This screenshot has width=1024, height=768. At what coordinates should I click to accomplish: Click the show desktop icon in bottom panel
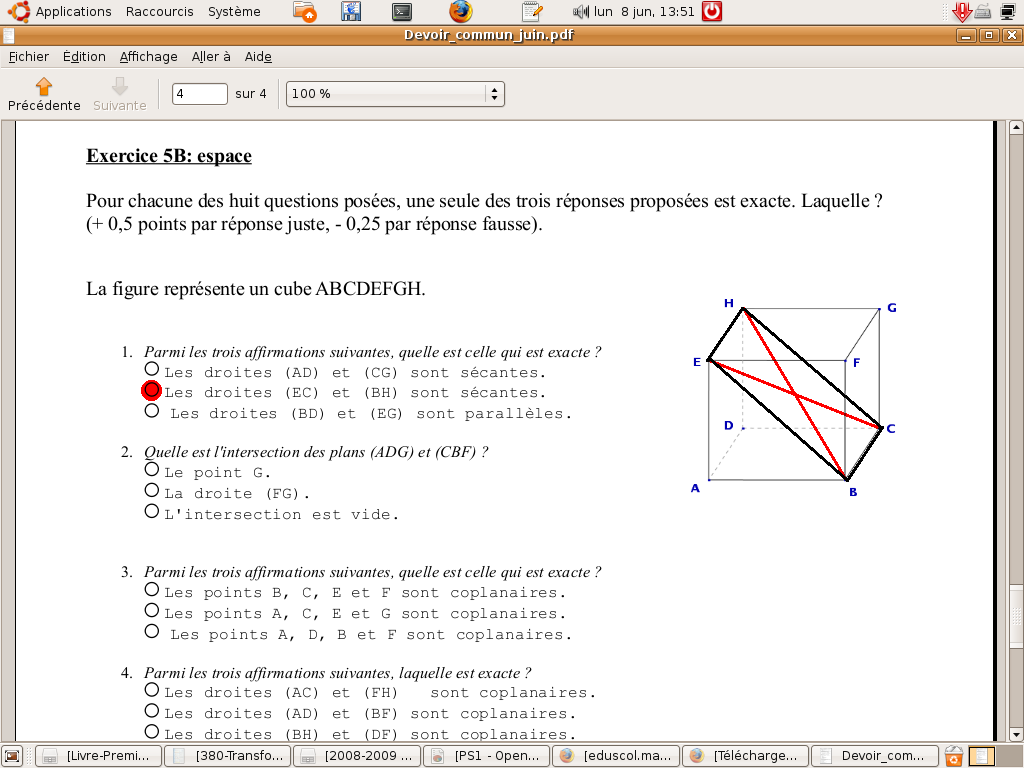click(12, 756)
